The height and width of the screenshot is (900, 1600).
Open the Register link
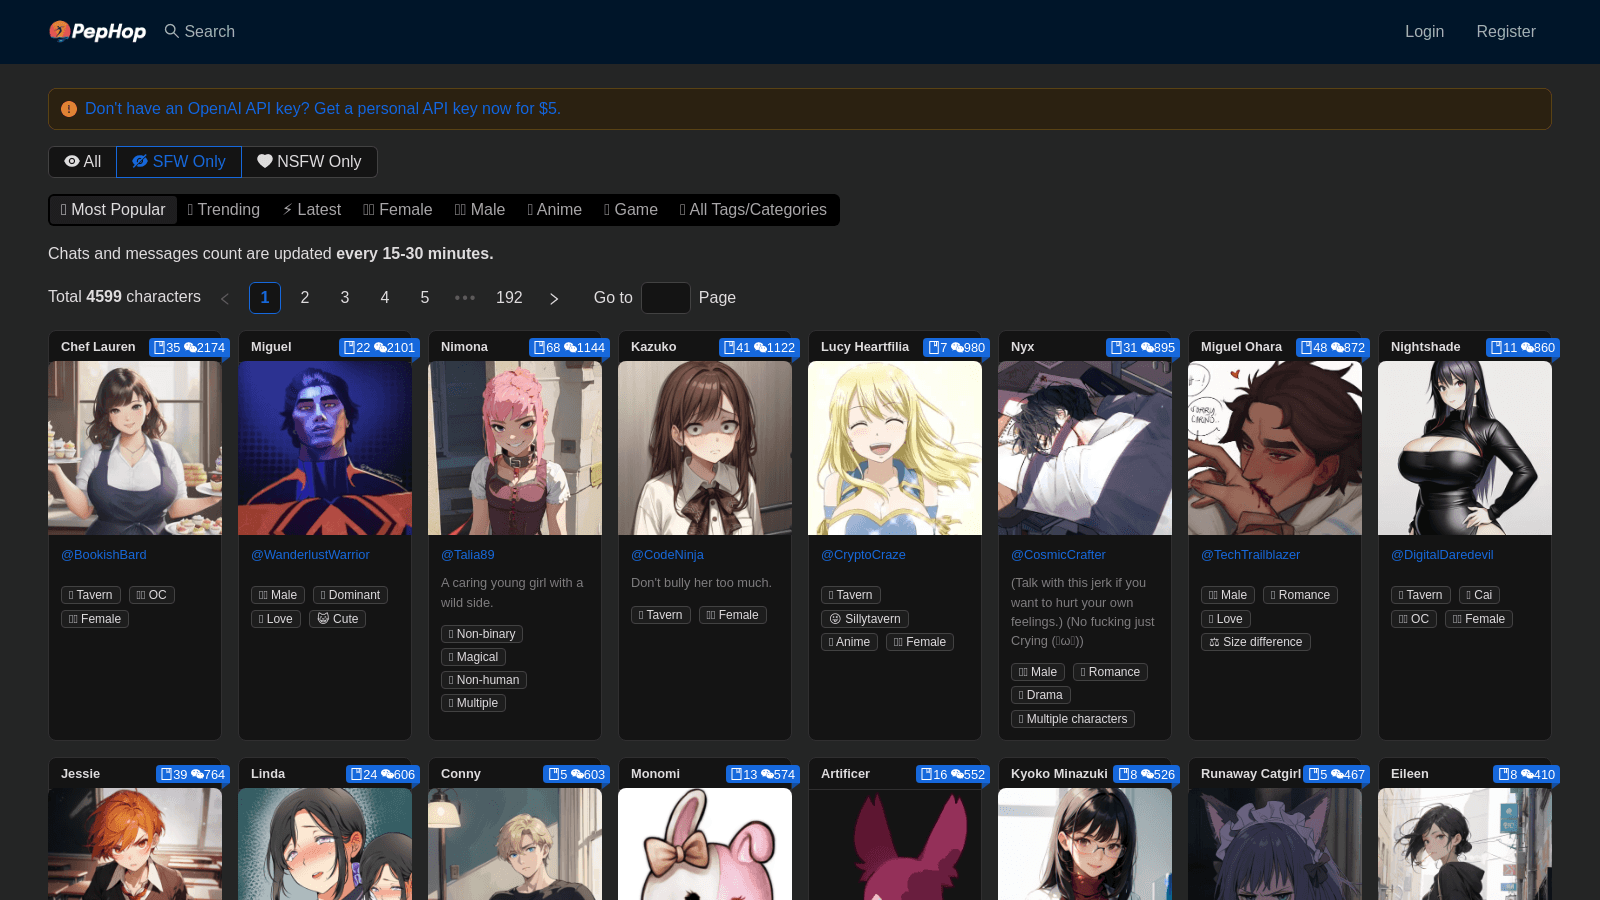1505,32
